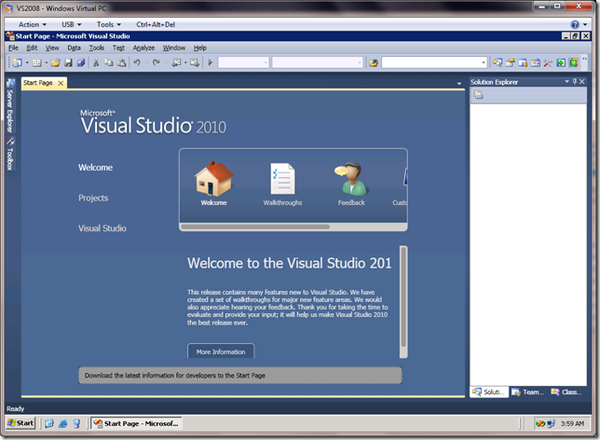
Task: Open the document tab list dropdown arrow
Action: pyautogui.click(x=459, y=83)
